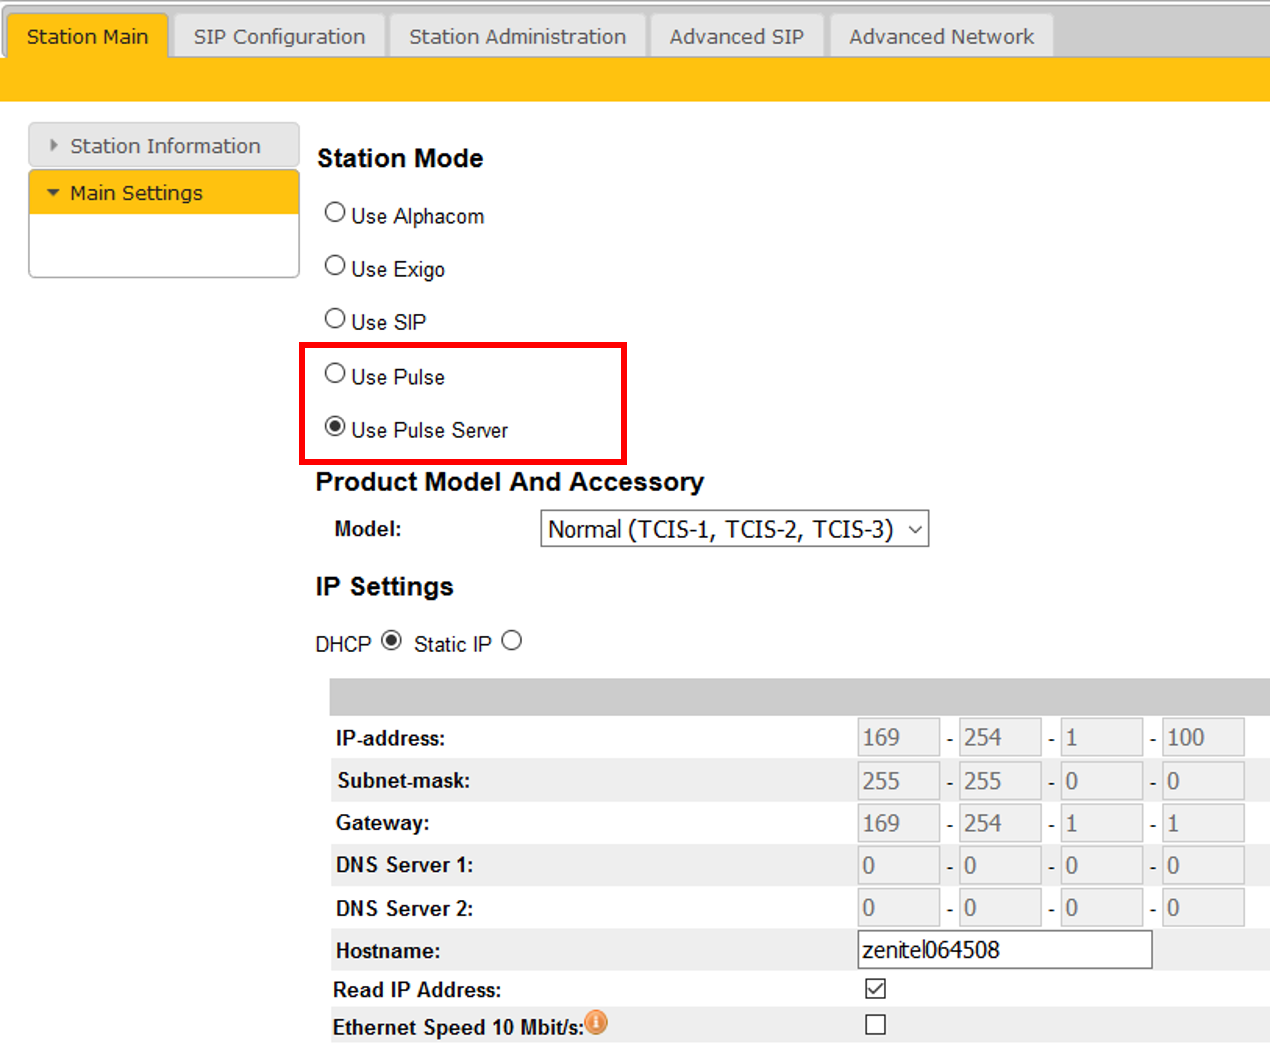Image resolution: width=1270 pixels, height=1055 pixels.
Task: Open the Advanced Network tab
Action: [941, 37]
